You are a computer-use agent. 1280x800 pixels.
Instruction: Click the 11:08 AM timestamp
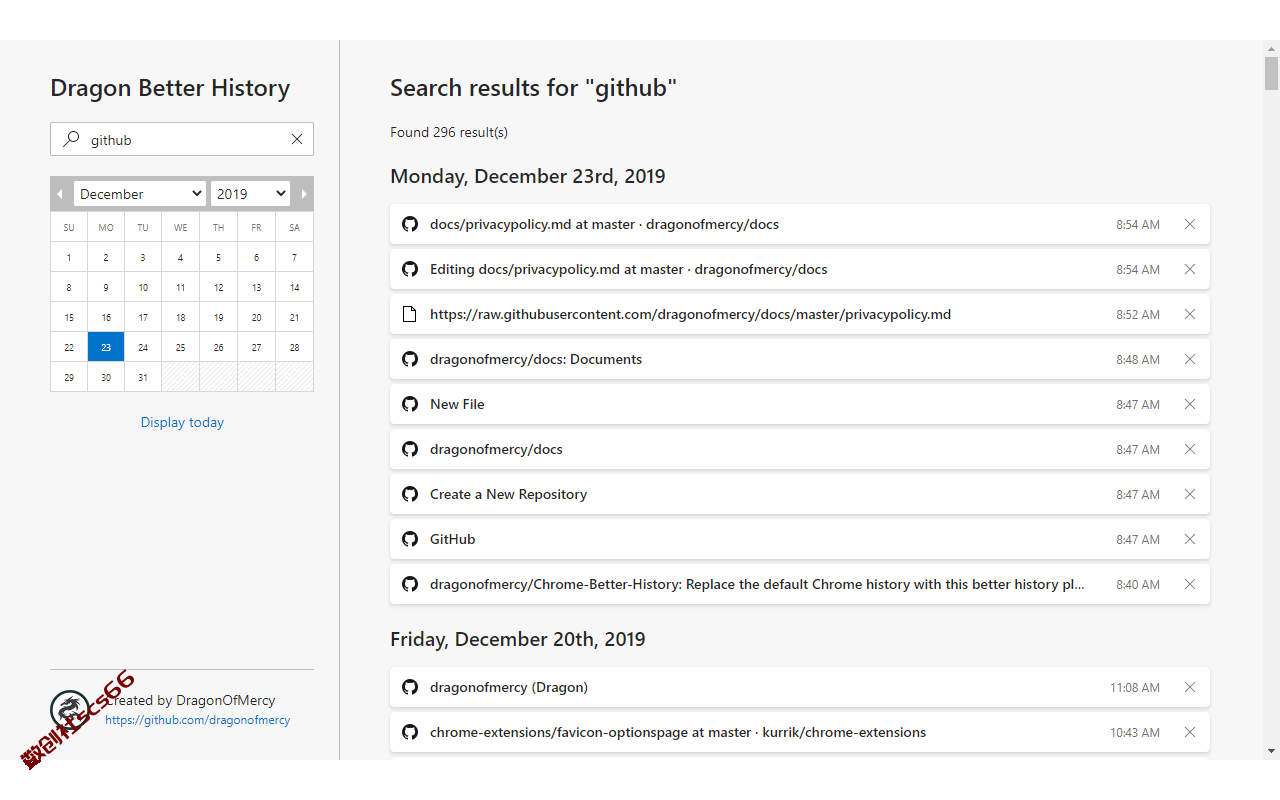pos(1135,687)
